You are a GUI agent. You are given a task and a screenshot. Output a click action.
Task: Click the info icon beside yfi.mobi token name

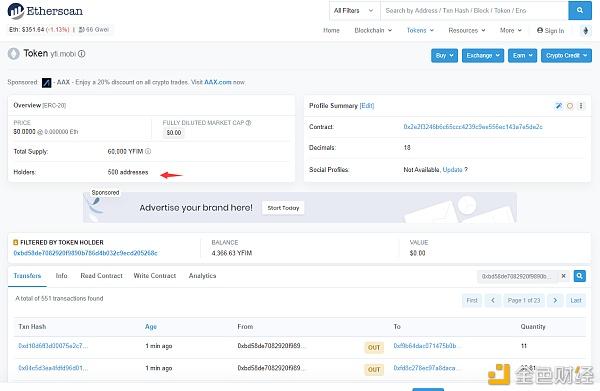(82, 54)
